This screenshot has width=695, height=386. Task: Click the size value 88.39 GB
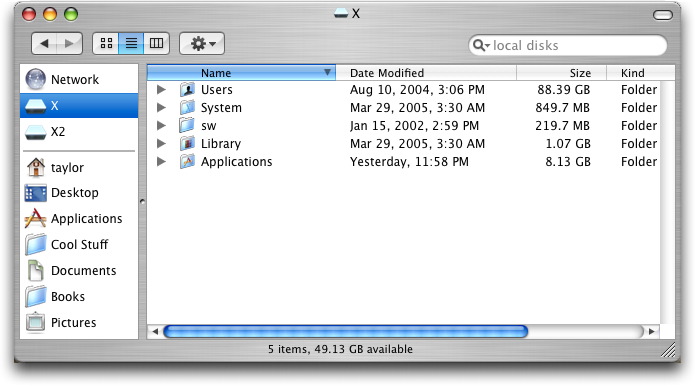(563, 90)
